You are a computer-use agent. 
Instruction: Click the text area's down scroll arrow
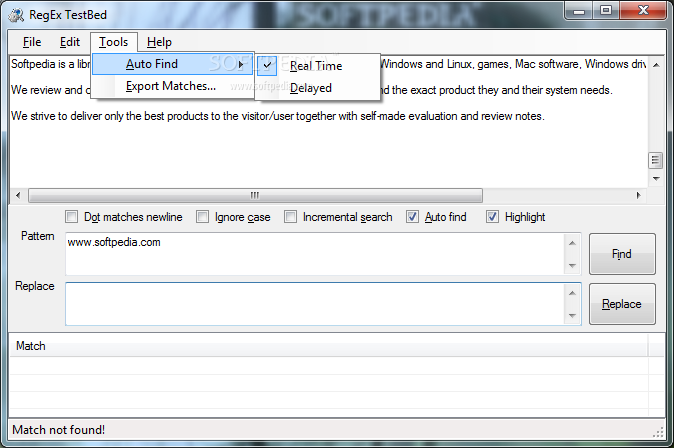tap(656, 178)
